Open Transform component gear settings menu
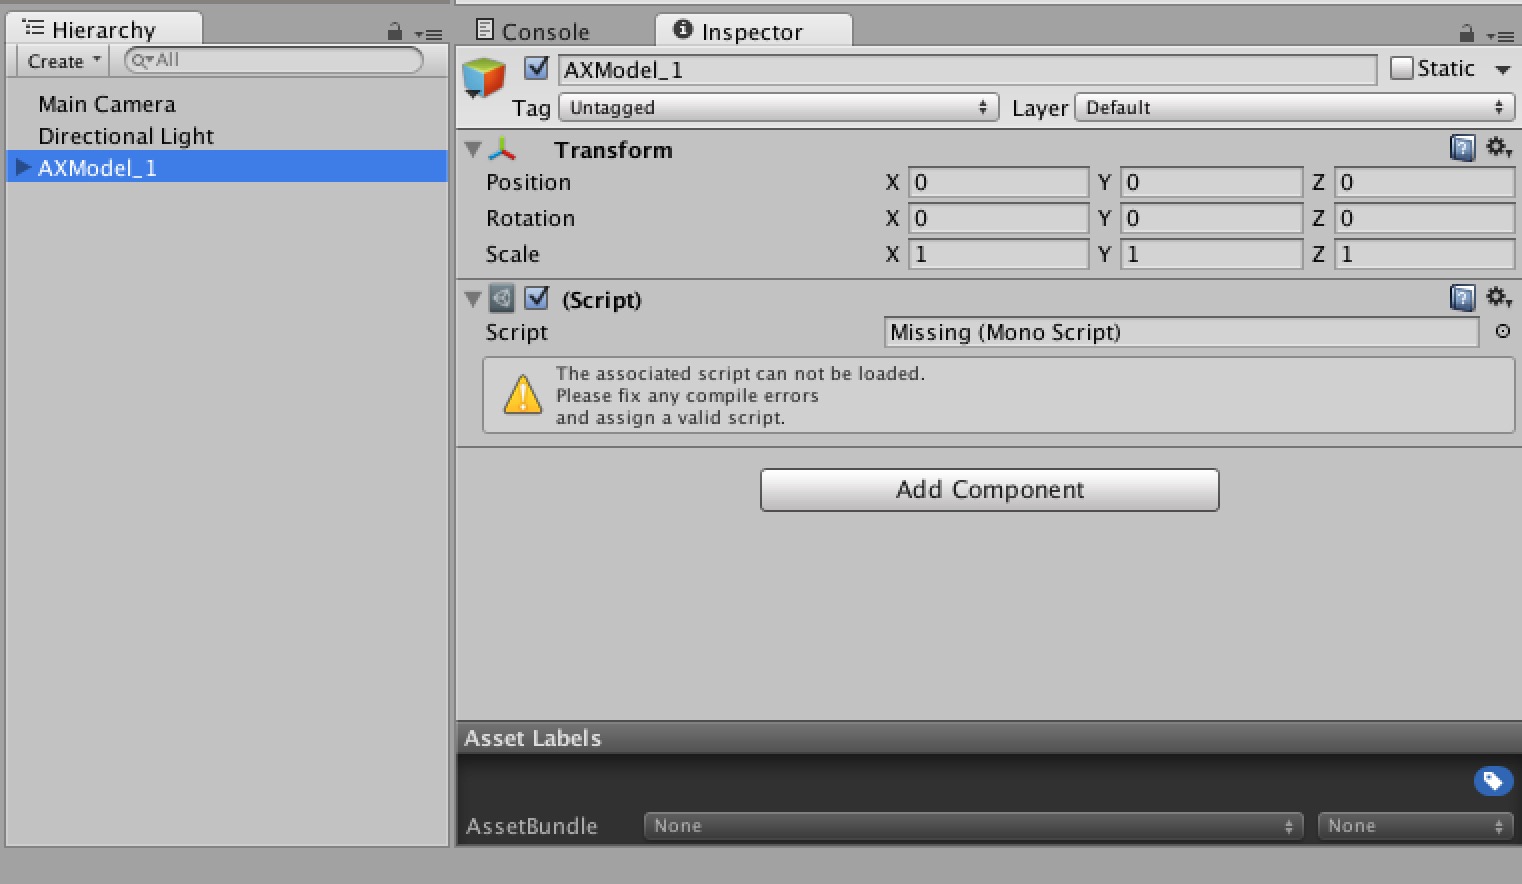1522x884 pixels. [1498, 148]
